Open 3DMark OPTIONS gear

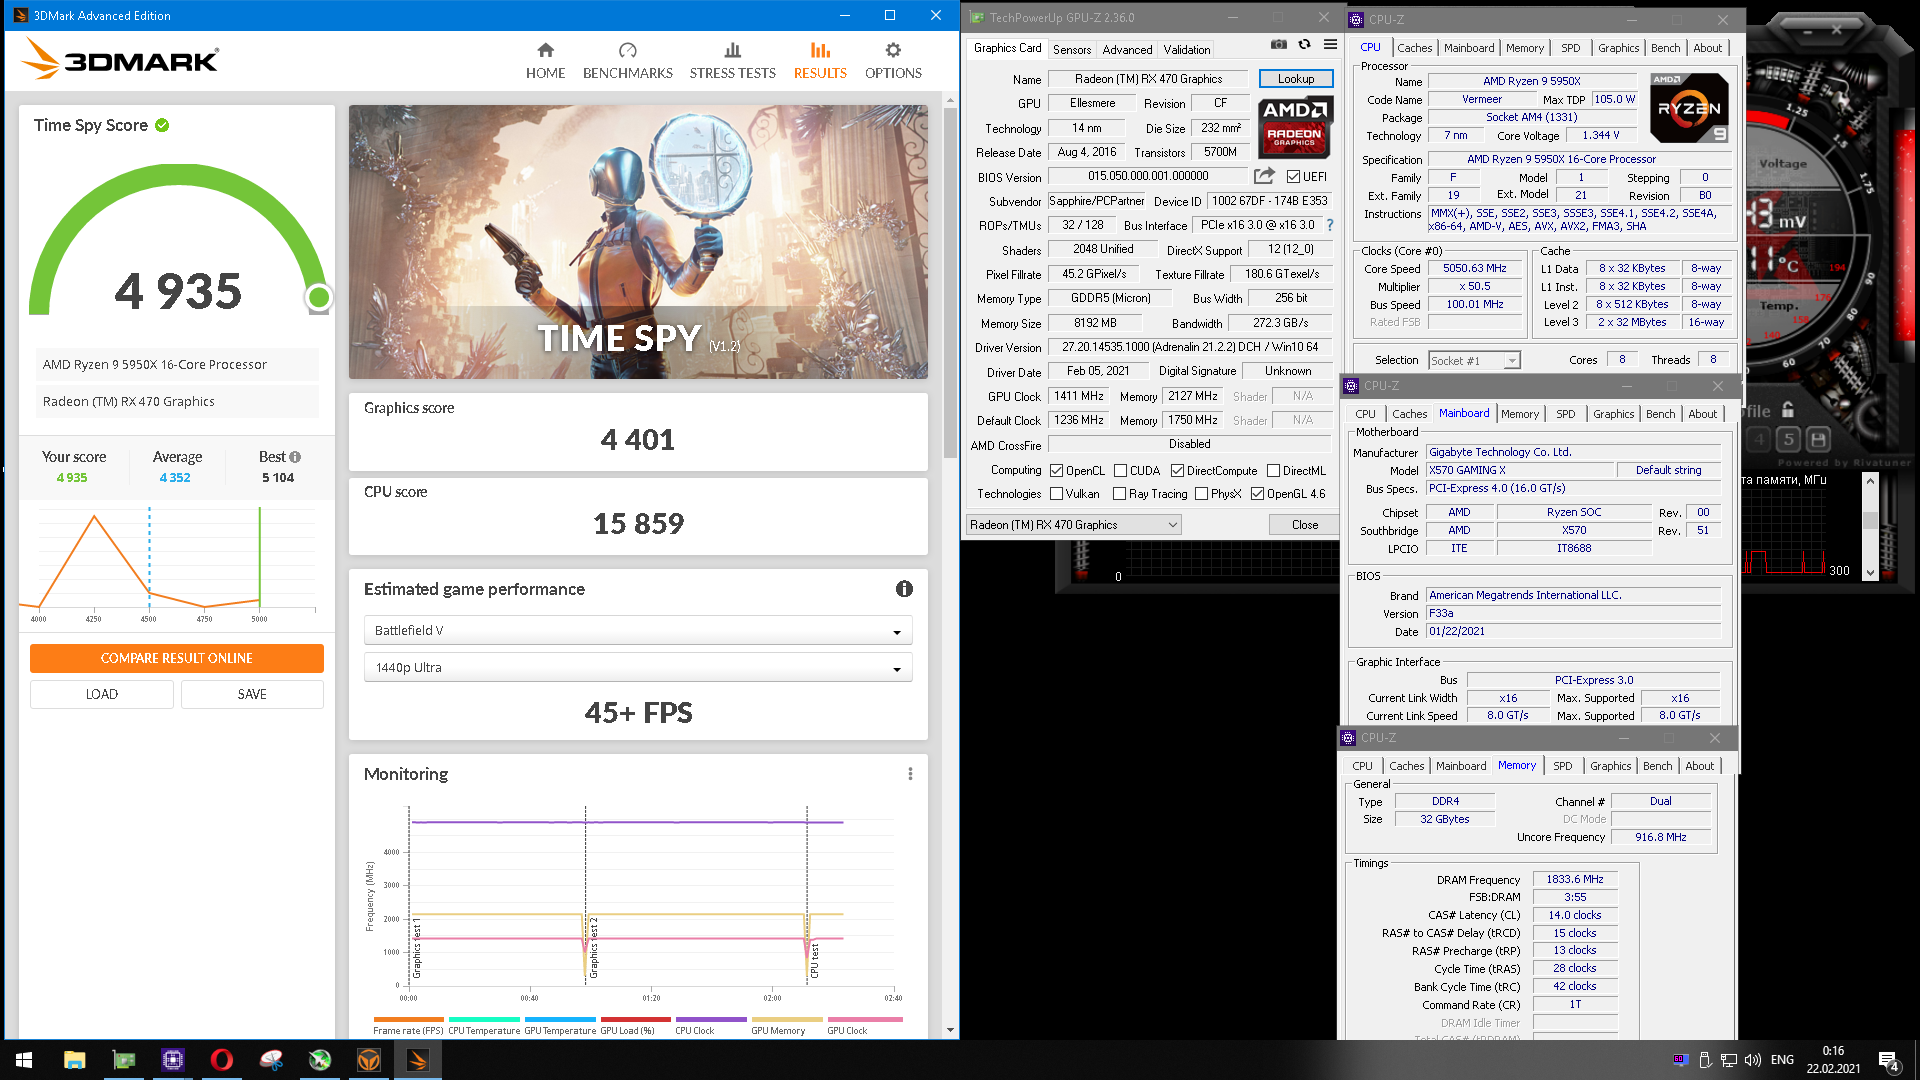pyautogui.click(x=893, y=61)
